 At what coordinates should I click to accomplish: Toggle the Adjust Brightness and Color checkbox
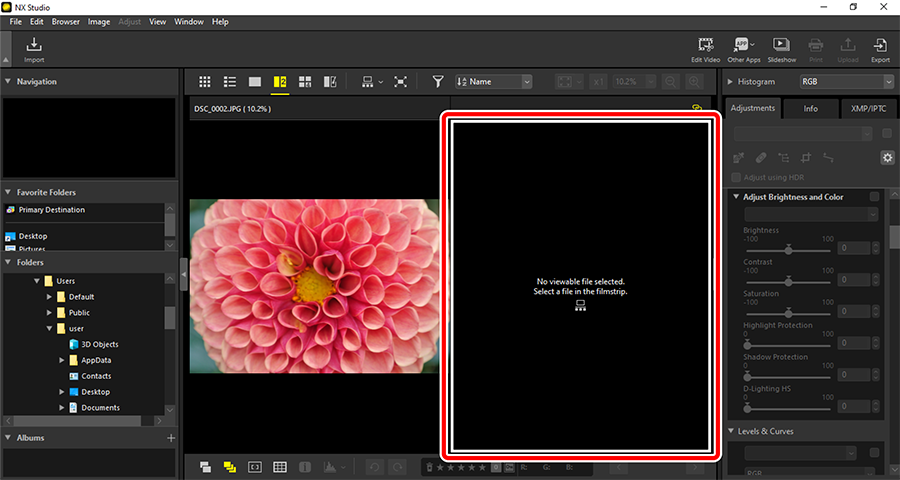tap(875, 197)
